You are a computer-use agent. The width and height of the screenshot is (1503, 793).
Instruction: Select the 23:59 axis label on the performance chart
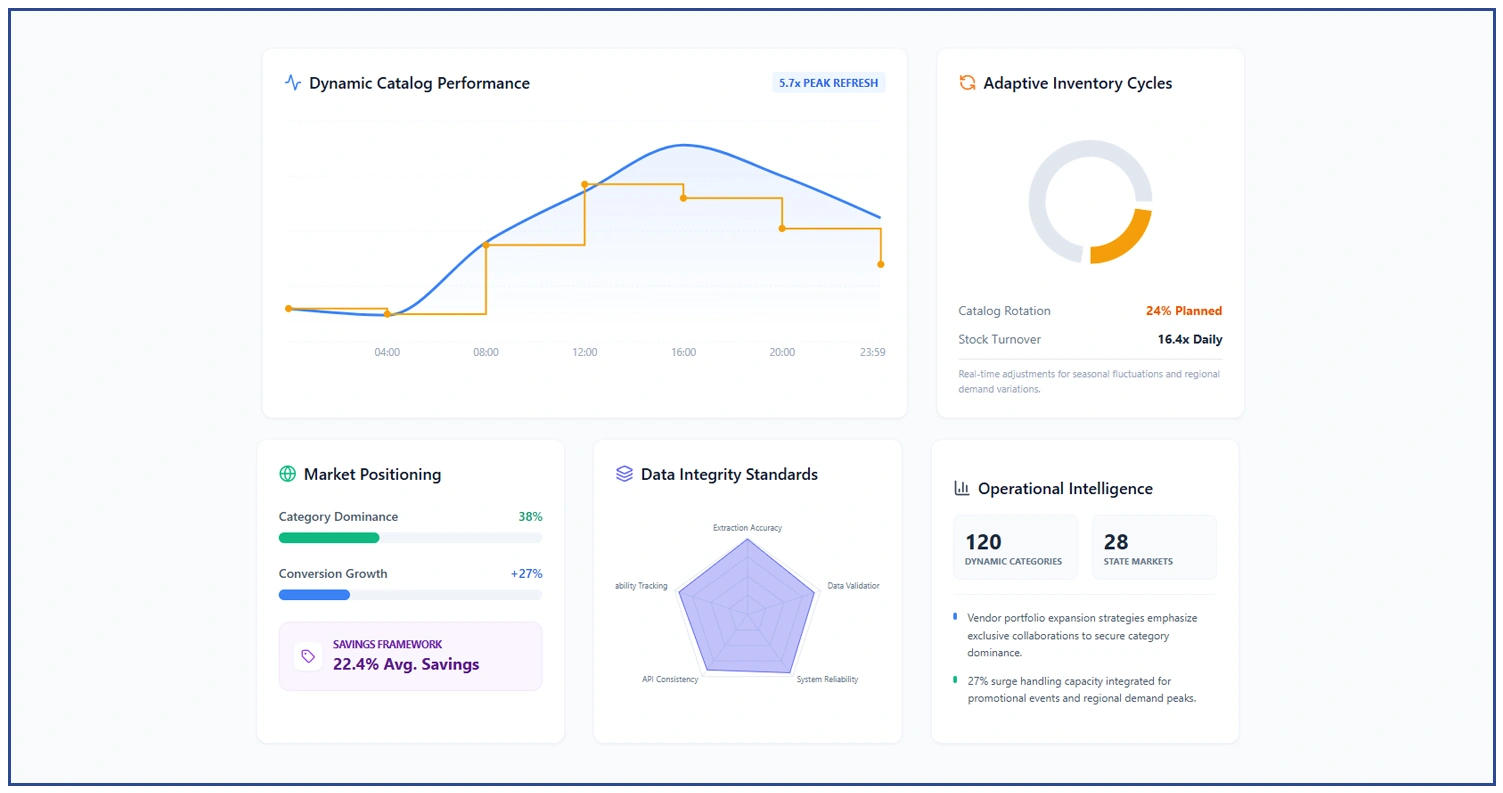[871, 352]
